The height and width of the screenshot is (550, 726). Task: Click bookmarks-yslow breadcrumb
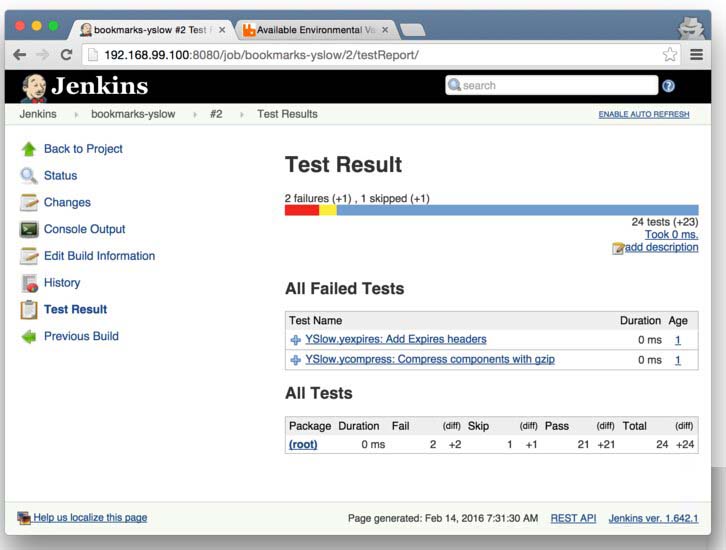click(133, 114)
